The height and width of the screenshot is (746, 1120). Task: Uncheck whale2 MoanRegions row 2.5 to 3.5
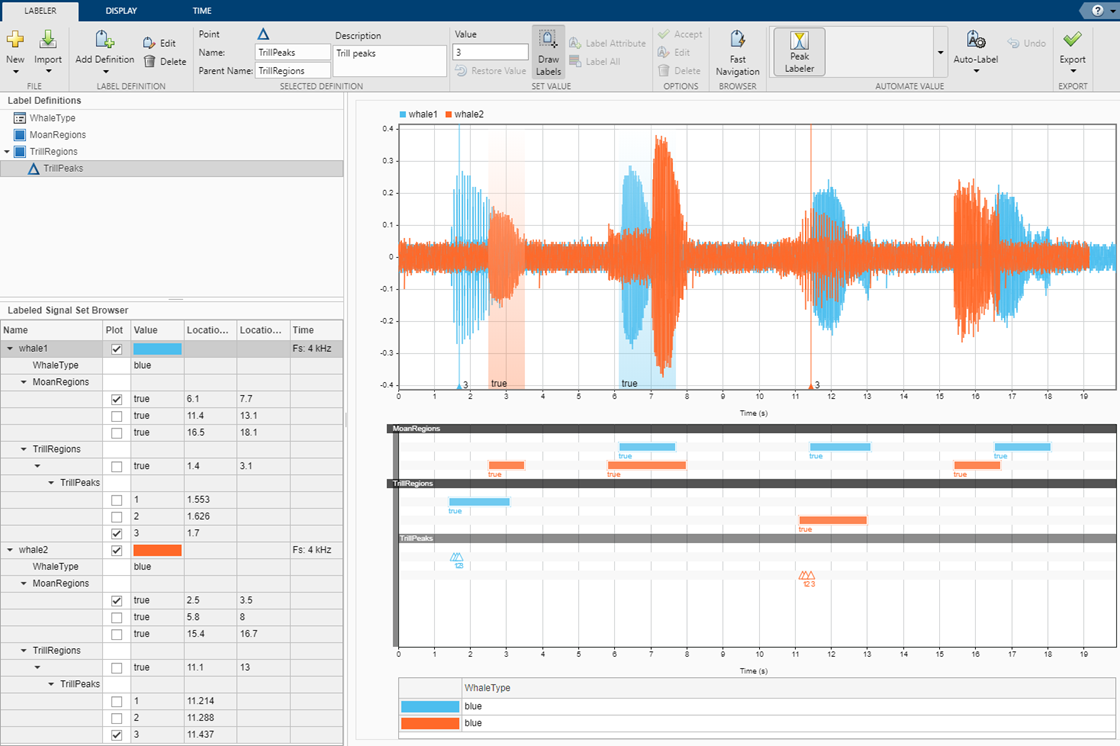[x=116, y=601]
